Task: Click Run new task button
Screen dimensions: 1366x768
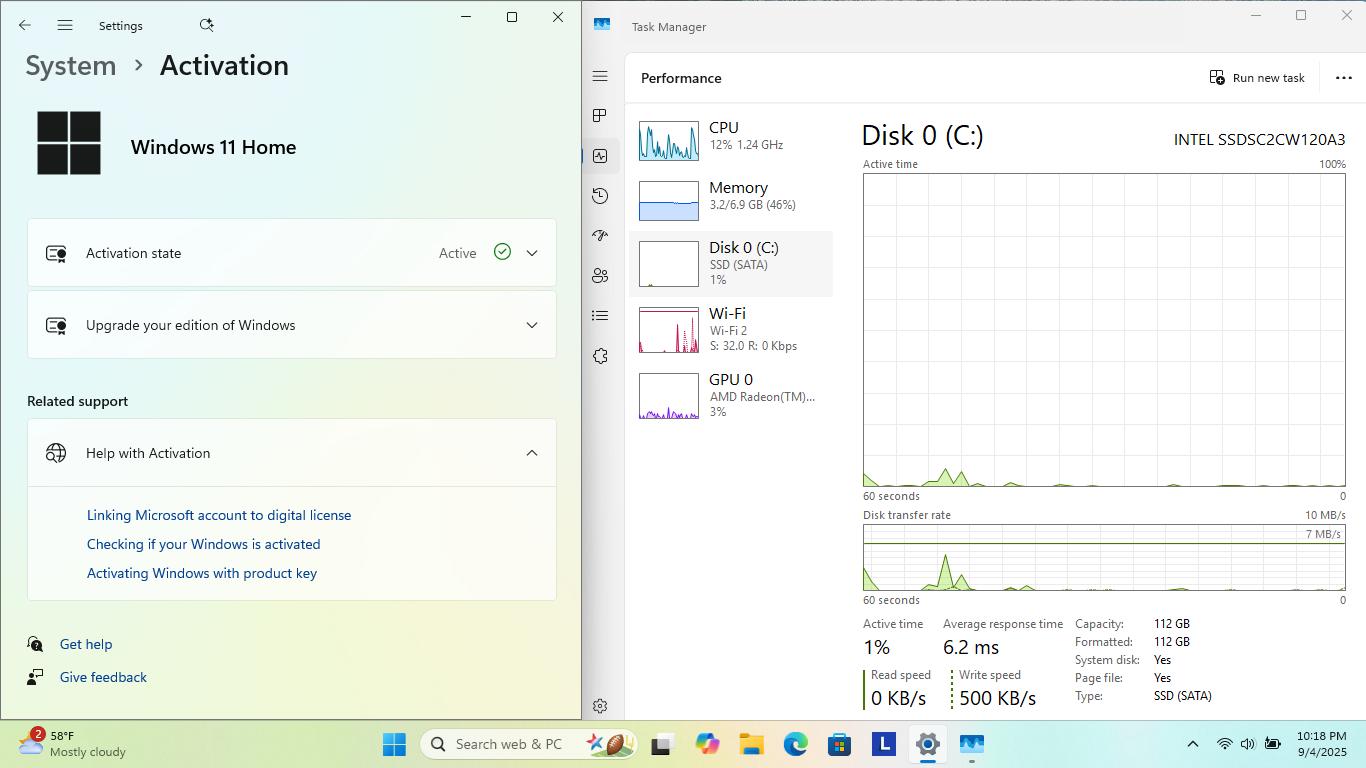Action: [x=1257, y=78]
